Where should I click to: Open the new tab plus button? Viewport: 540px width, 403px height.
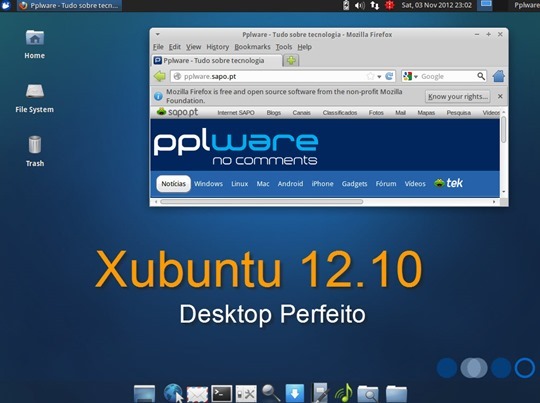[291, 61]
